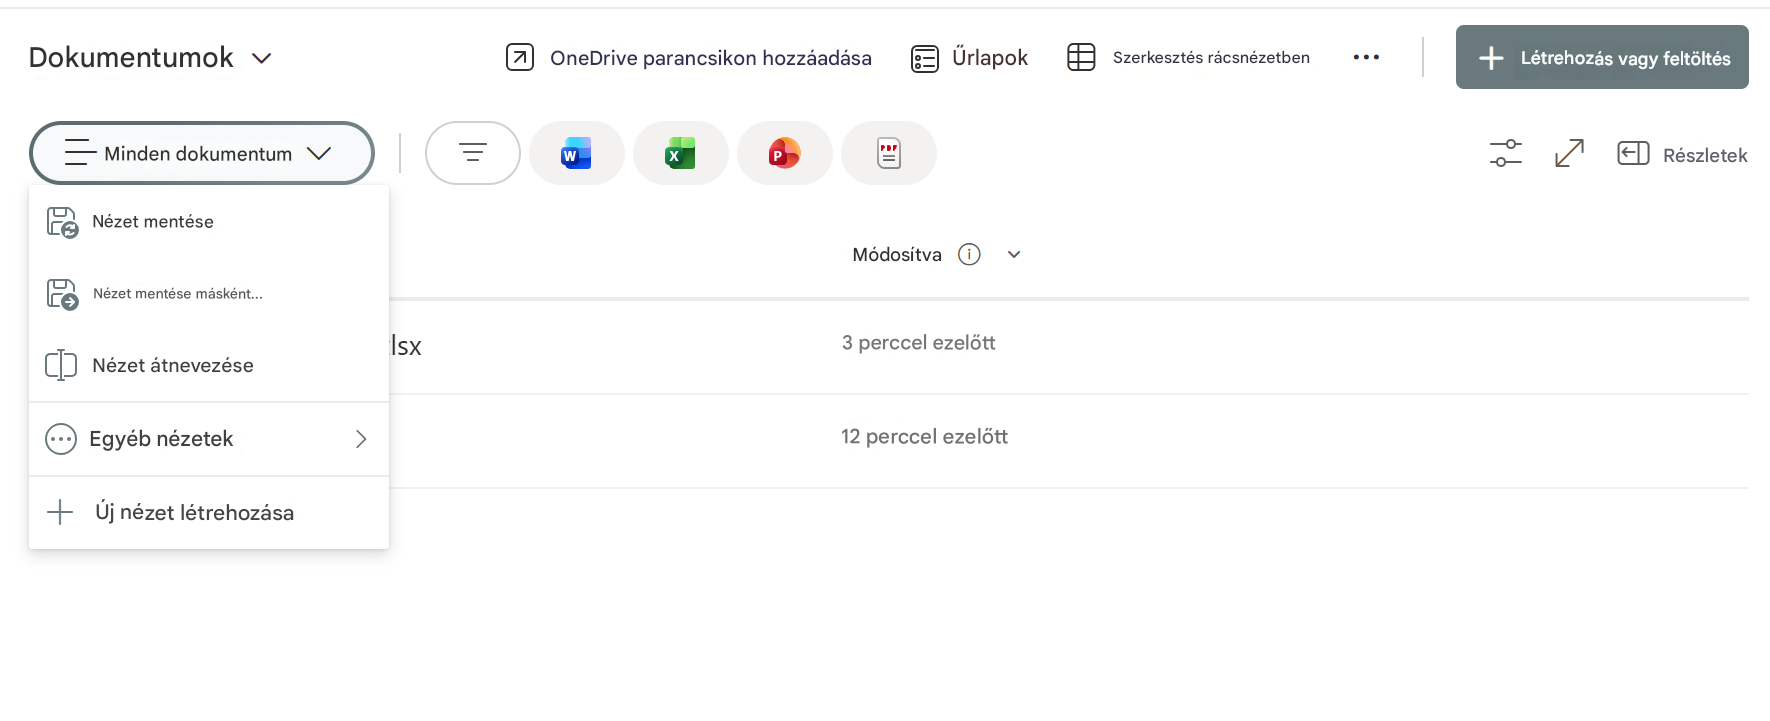Expand the Egyéb nézetek submenu
1770x721 pixels.
(209, 439)
